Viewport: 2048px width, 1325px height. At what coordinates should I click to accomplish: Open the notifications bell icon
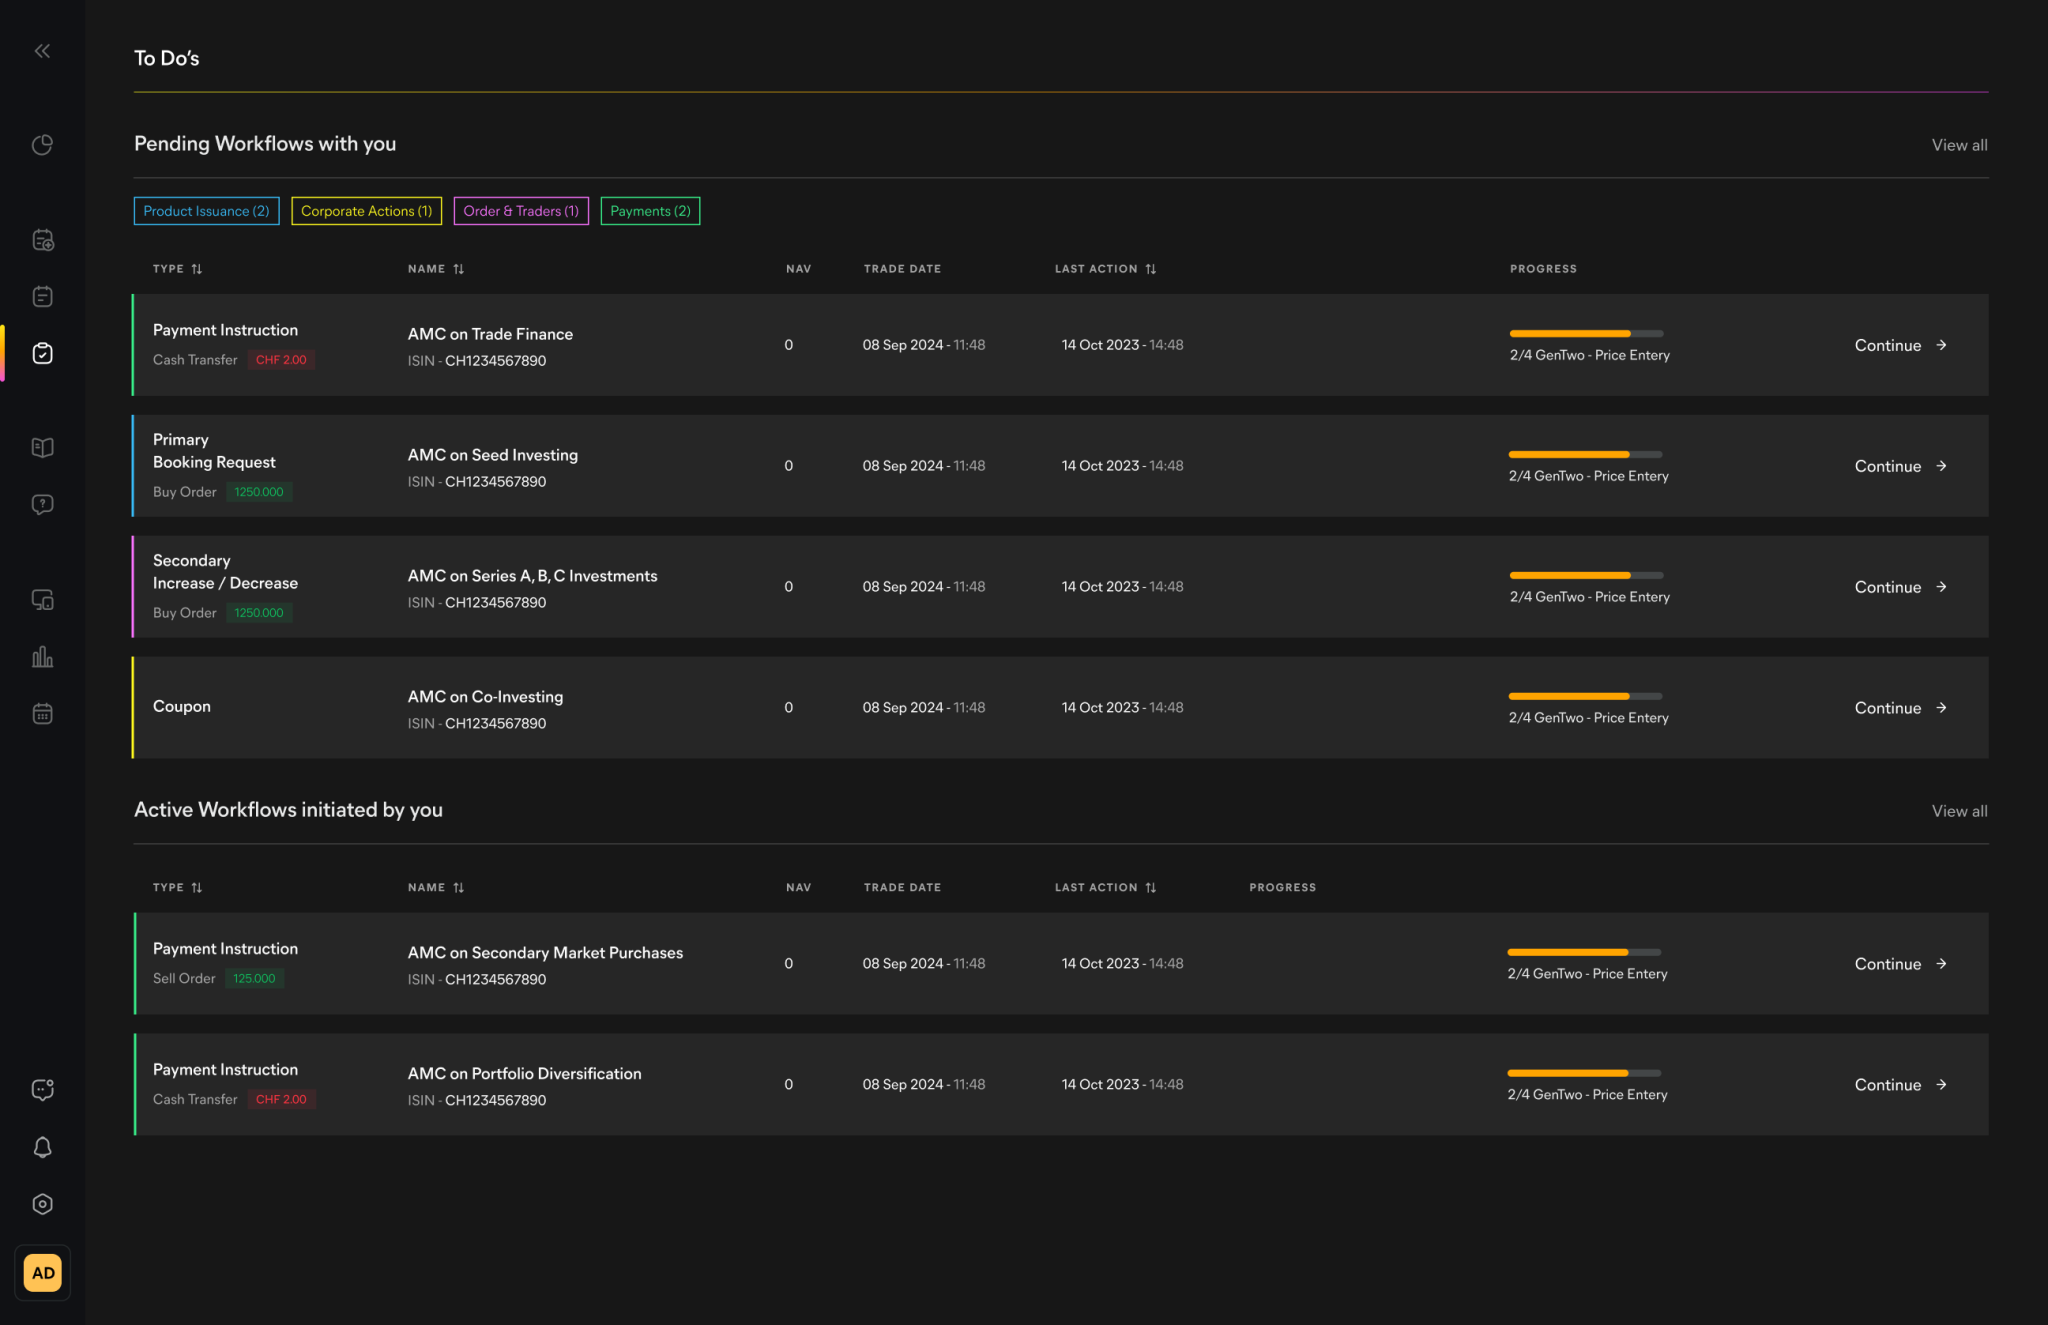pyautogui.click(x=42, y=1147)
